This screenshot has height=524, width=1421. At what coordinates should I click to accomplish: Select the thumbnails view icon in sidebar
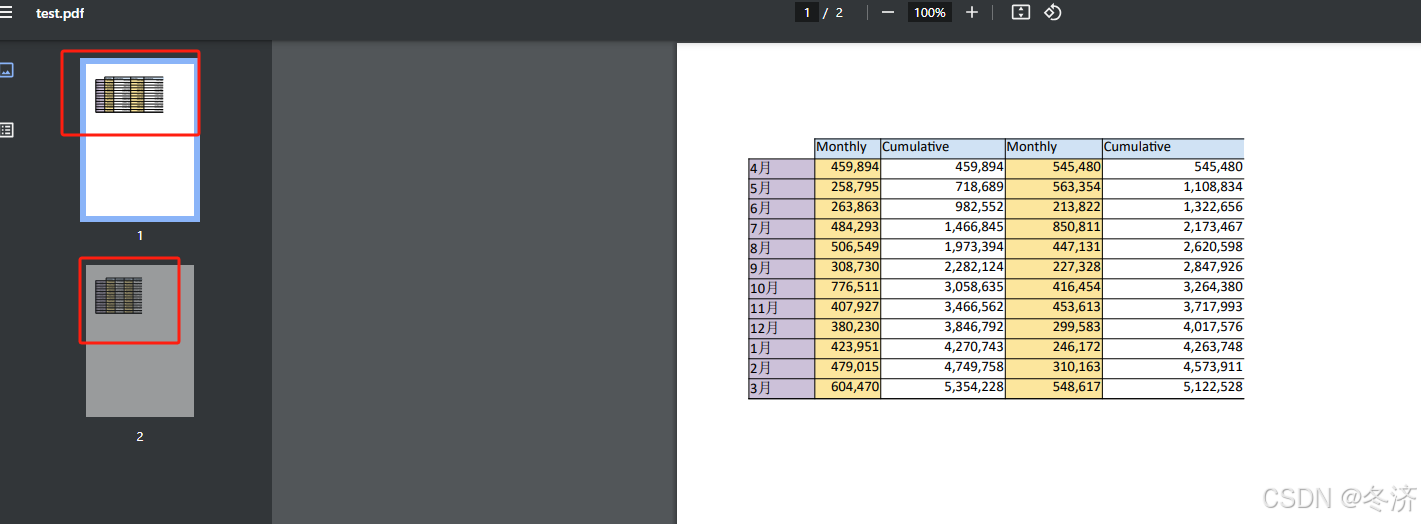pos(6,70)
